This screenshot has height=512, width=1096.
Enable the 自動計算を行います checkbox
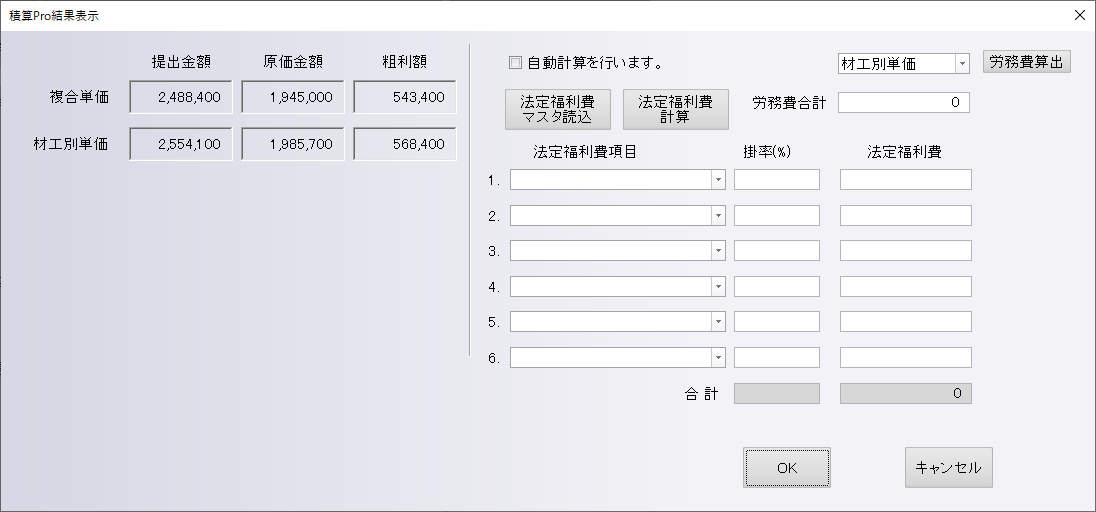coord(516,63)
